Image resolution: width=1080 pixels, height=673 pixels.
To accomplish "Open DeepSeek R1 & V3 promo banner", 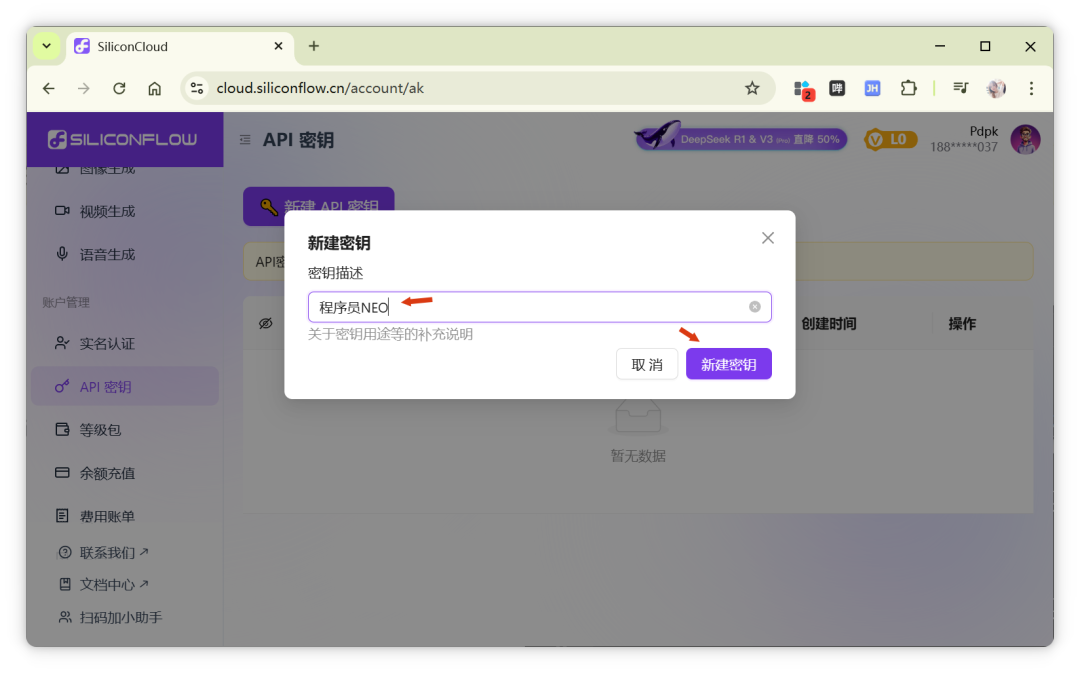I will 740,138.
